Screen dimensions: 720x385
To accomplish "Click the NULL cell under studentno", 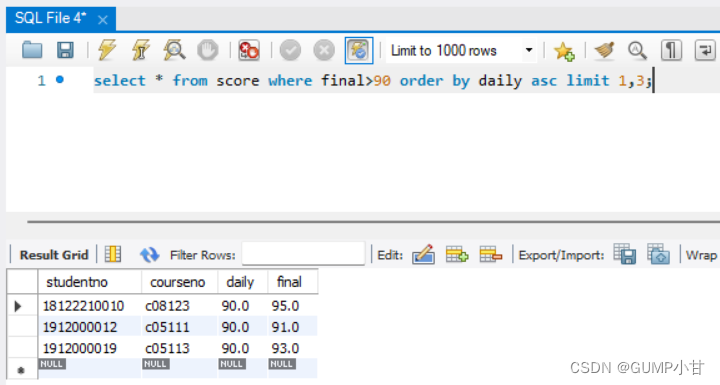I will tap(90, 368).
